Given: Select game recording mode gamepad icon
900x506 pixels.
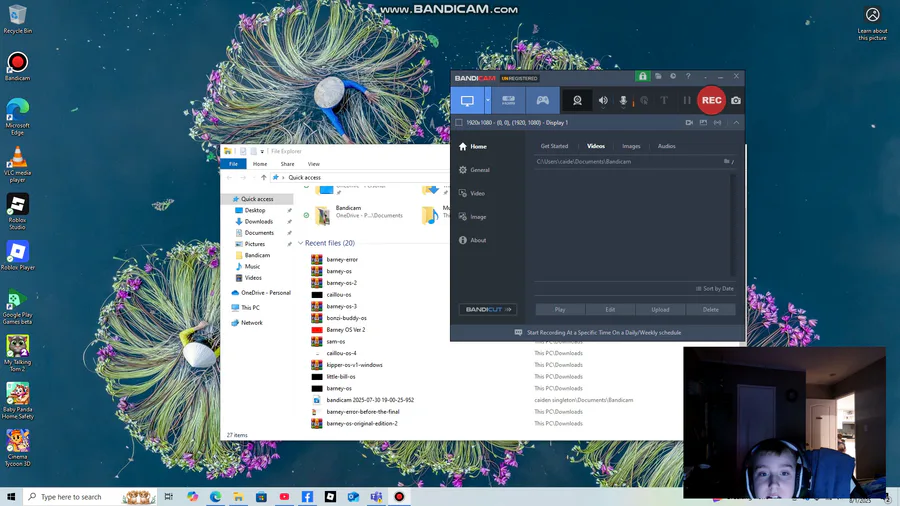Looking at the screenshot, I should [x=542, y=100].
